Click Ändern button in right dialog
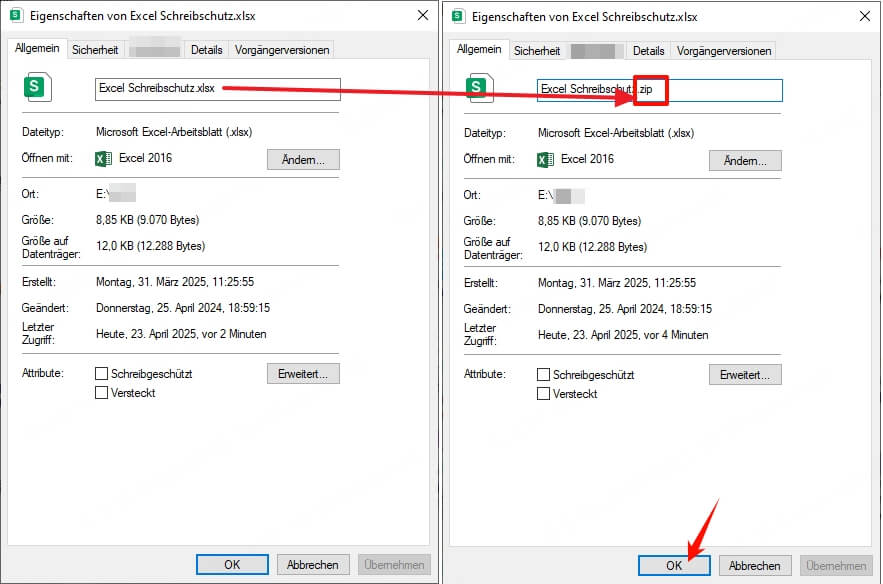 pyautogui.click(x=746, y=161)
